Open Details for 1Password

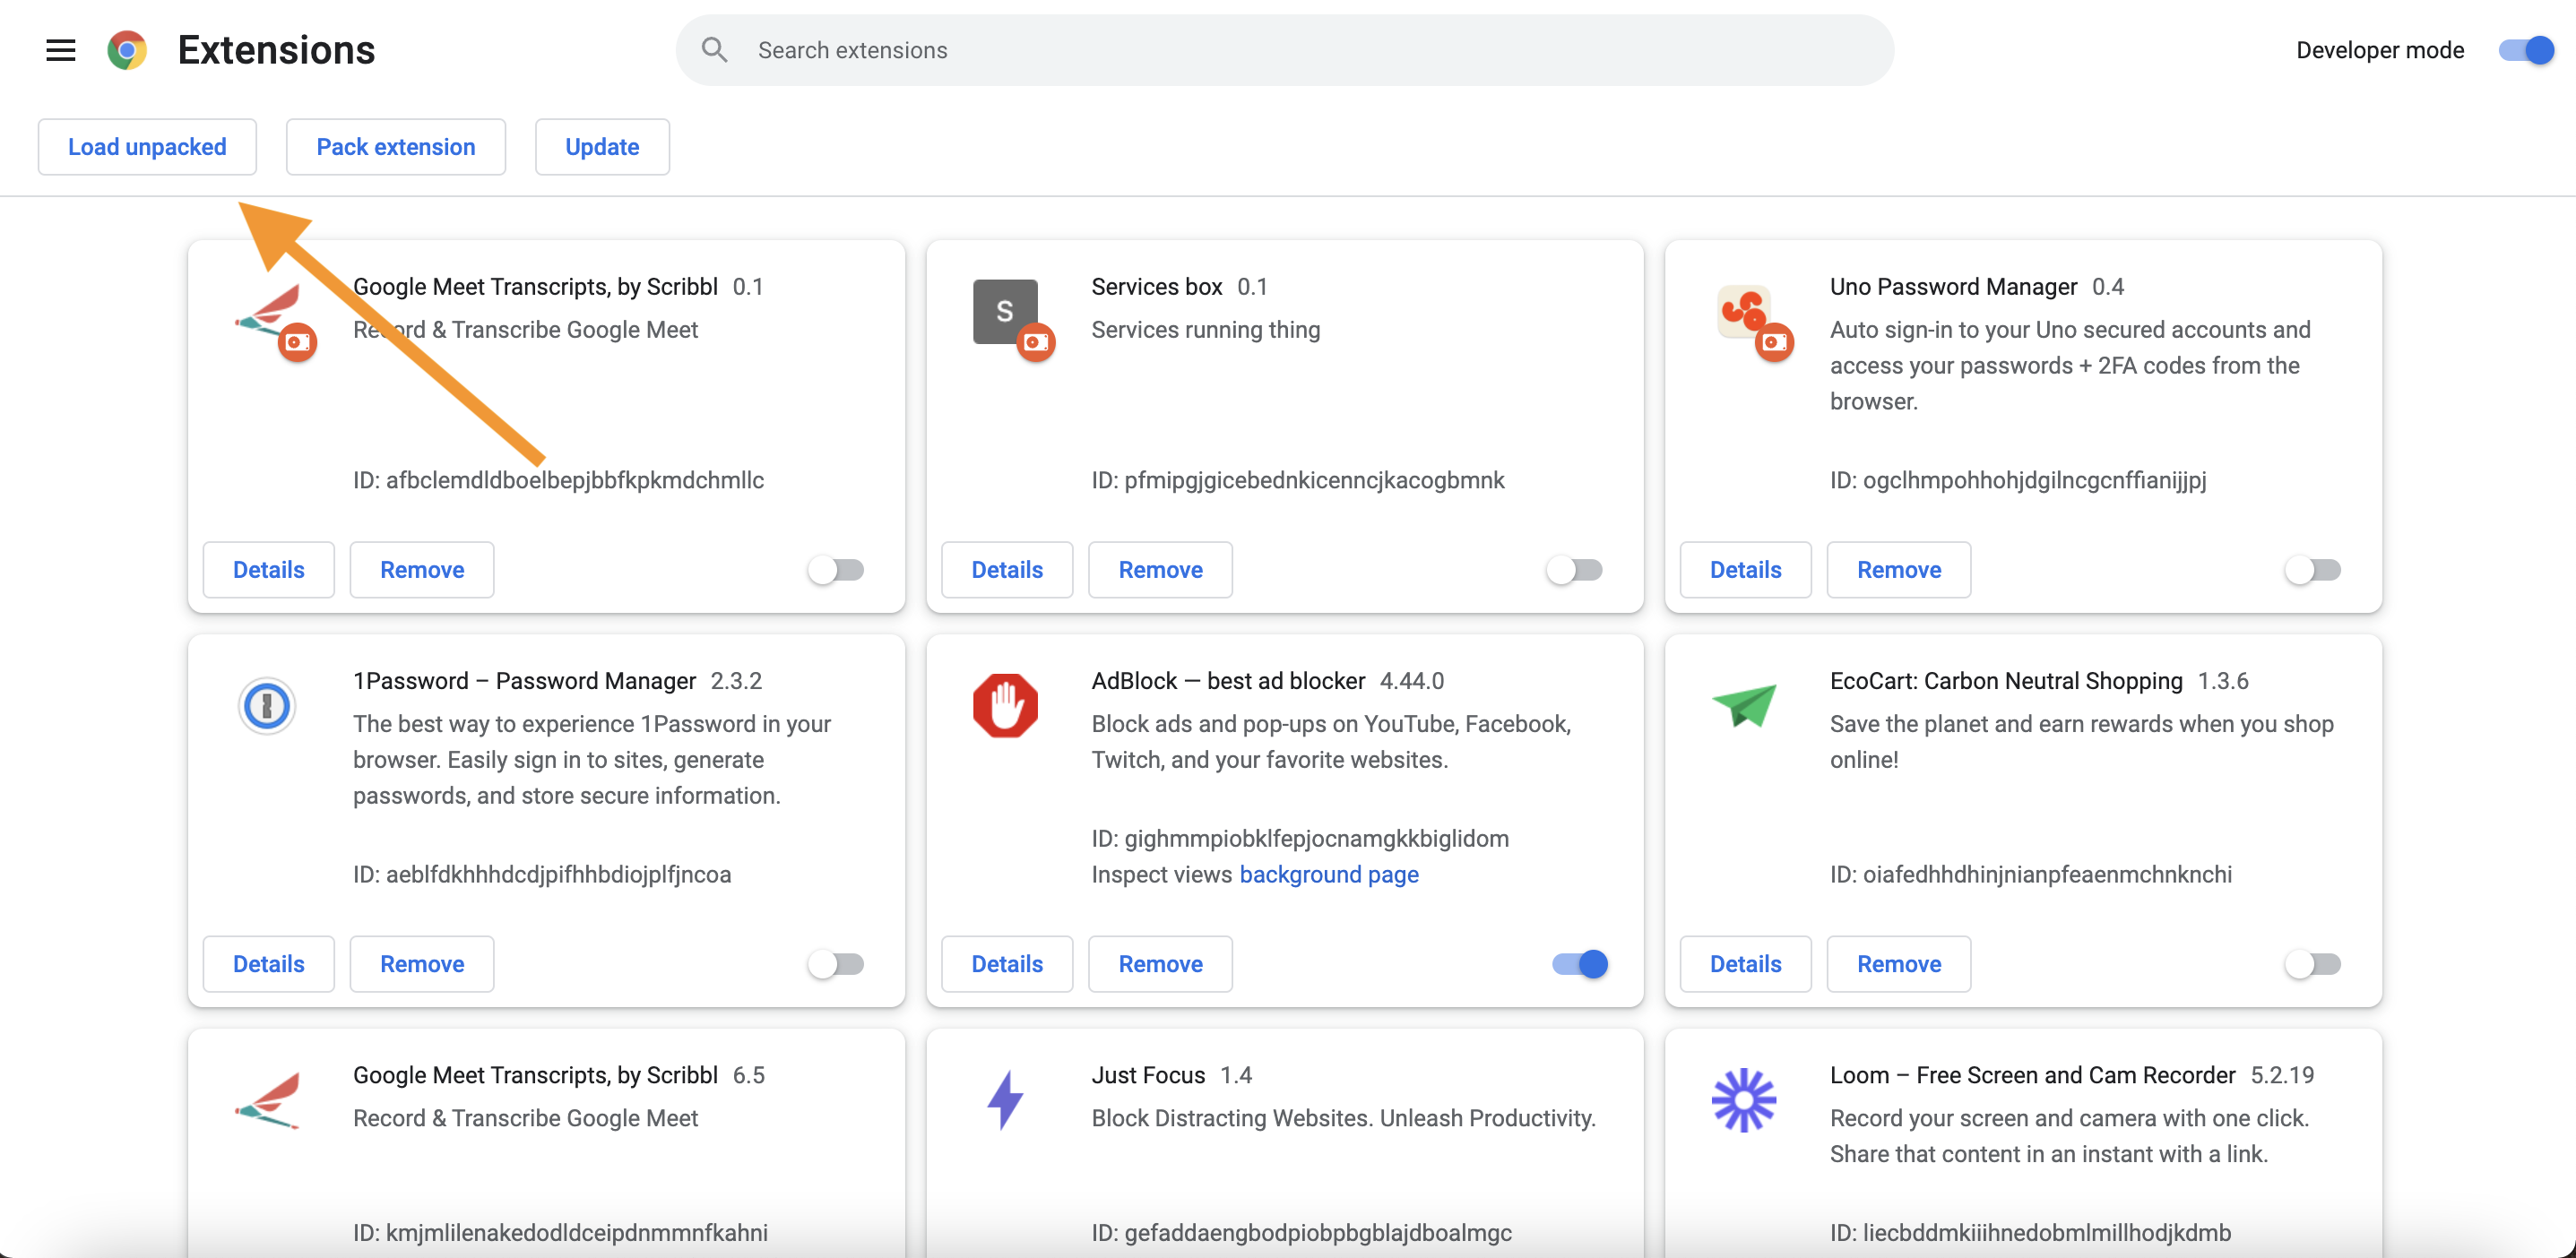[x=269, y=964]
